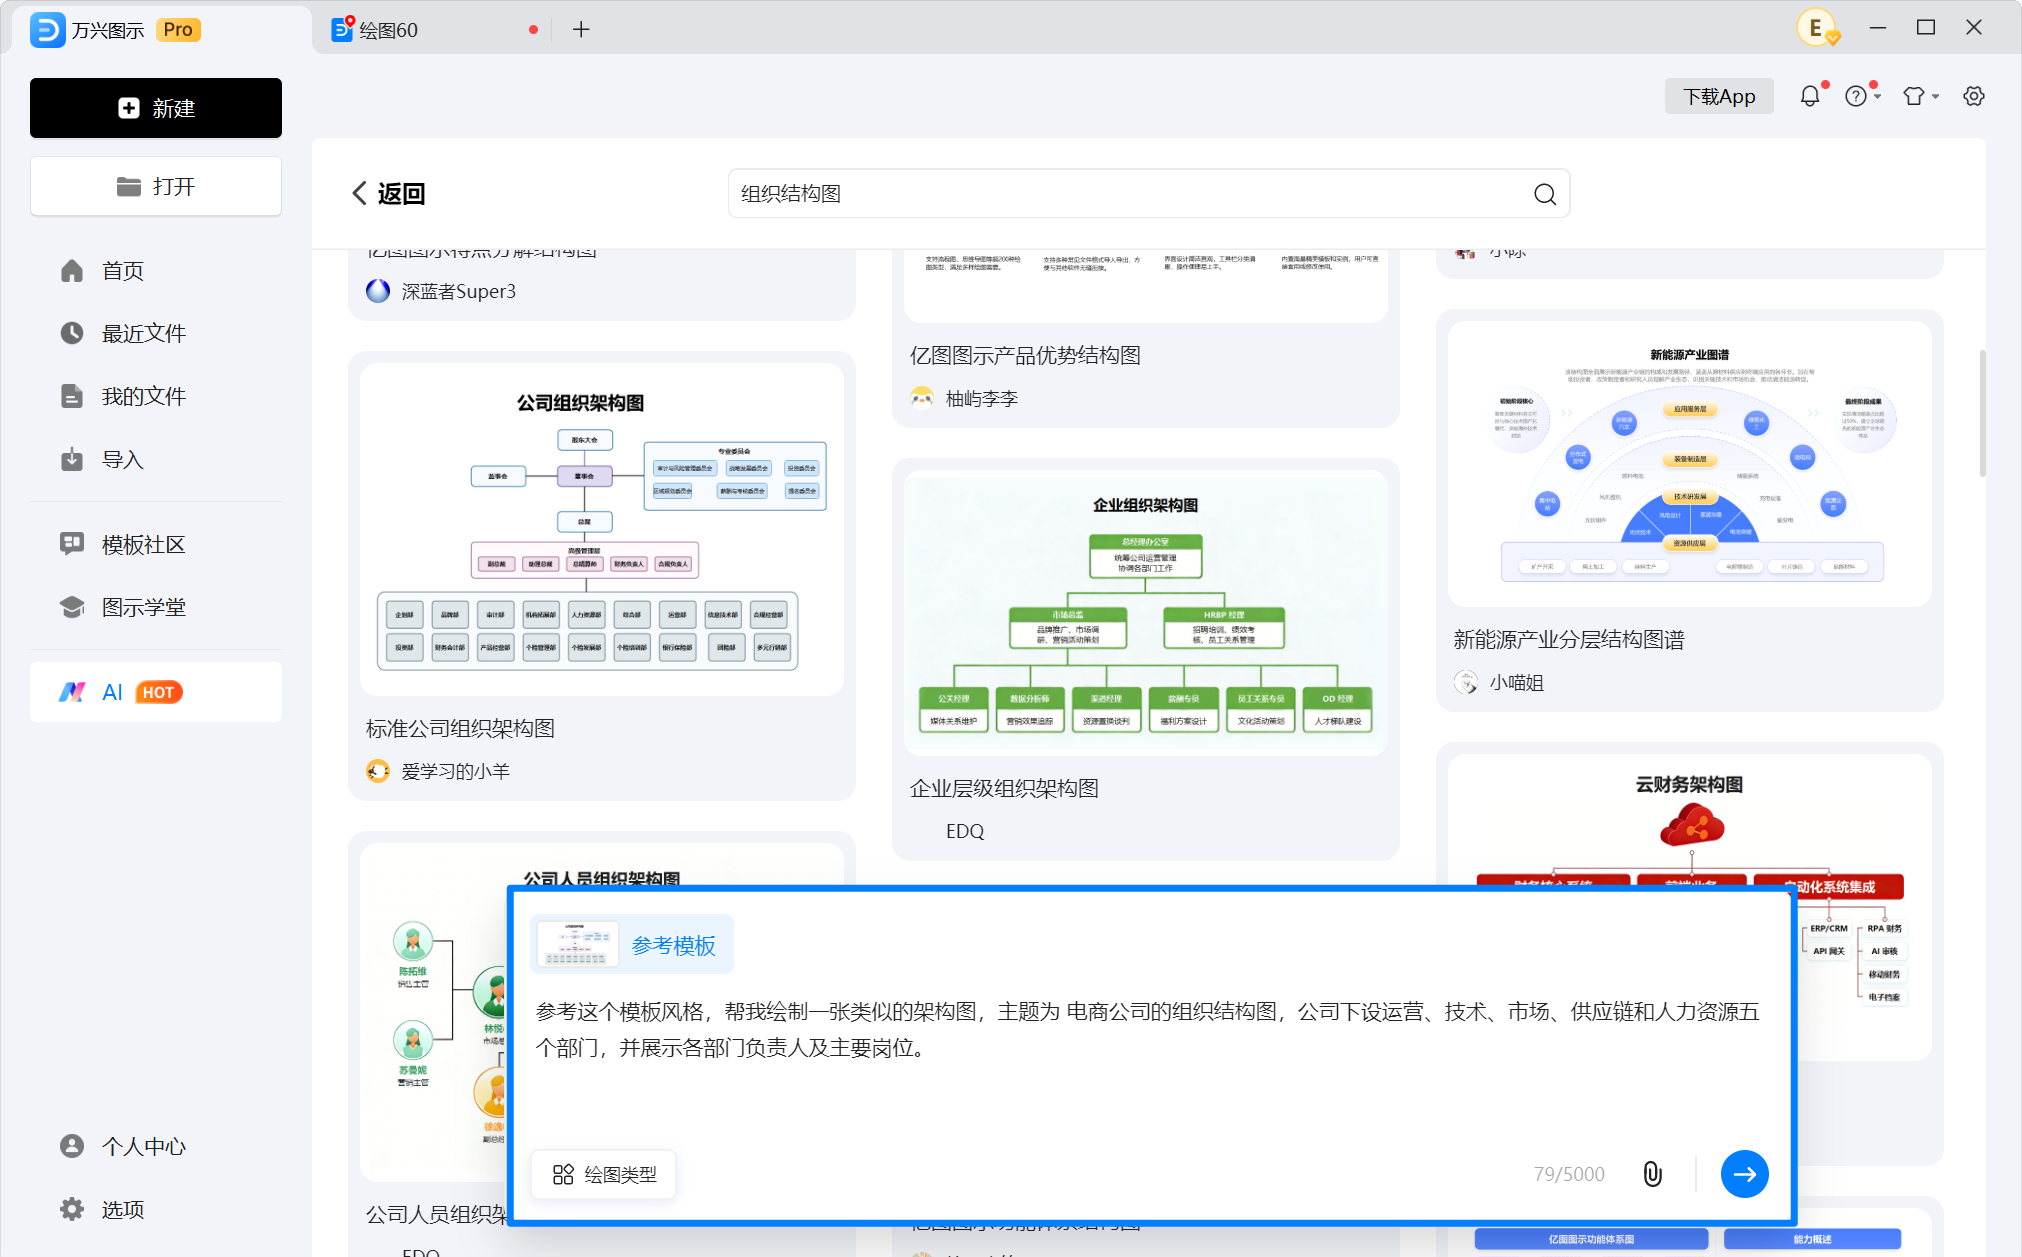Click the document icon beside 我的文件
The image size is (2022, 1257).
coord(72,396)
